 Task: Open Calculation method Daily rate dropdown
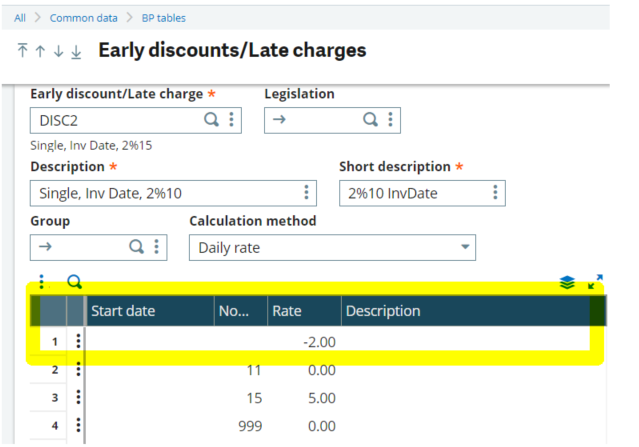point(464,246)
